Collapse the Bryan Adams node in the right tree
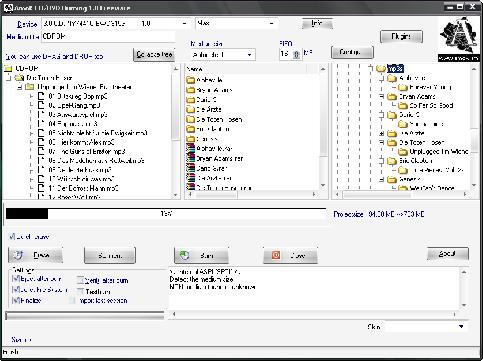 pos(382,97)
